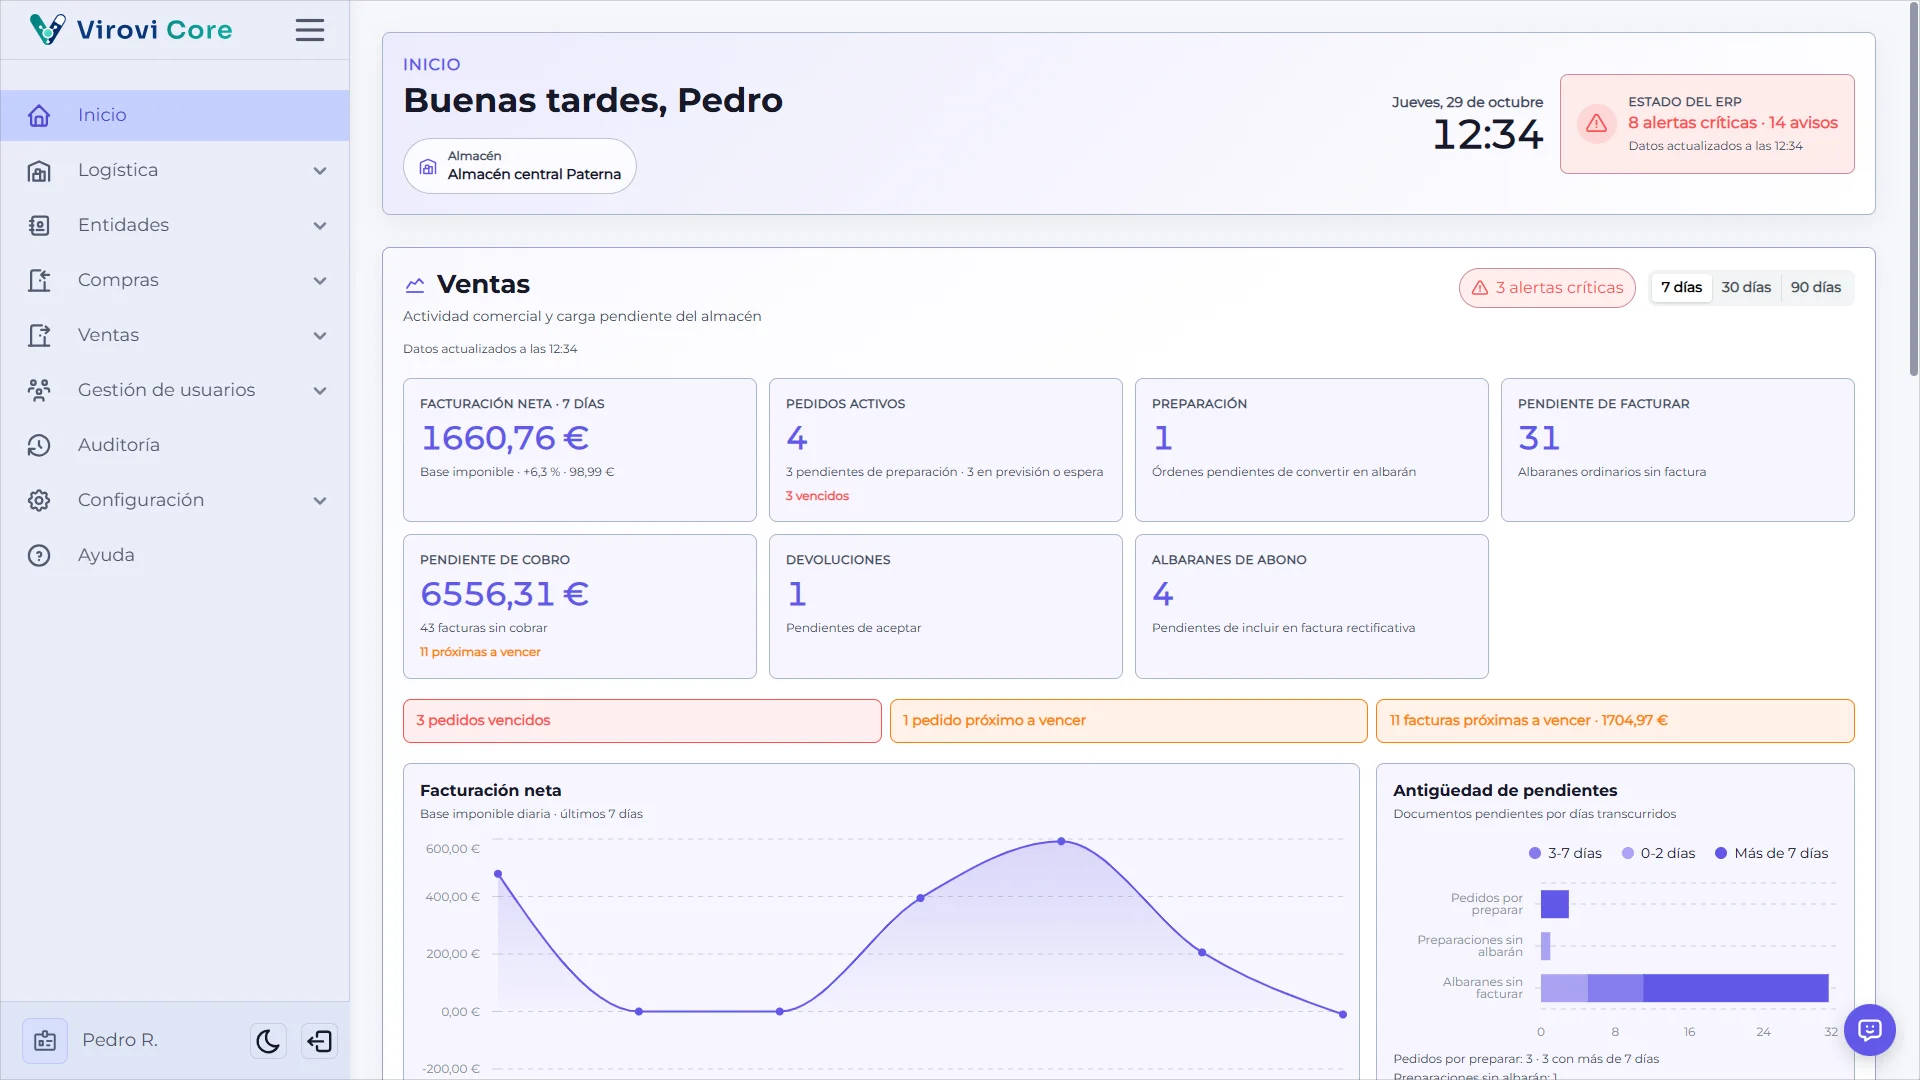Open the Auditoría menu item
Image resolution: width=1920 pixels, height=1080 pixels.
(175, 446)
